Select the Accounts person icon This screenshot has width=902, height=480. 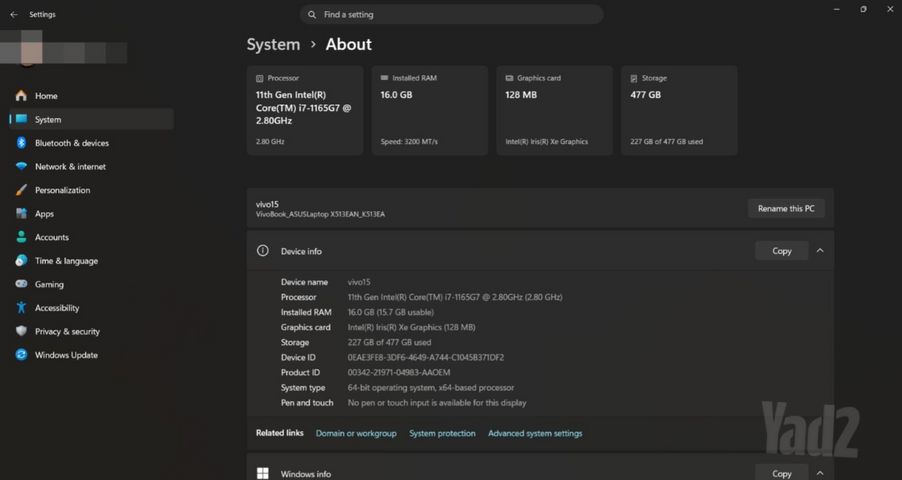point(21,237)
